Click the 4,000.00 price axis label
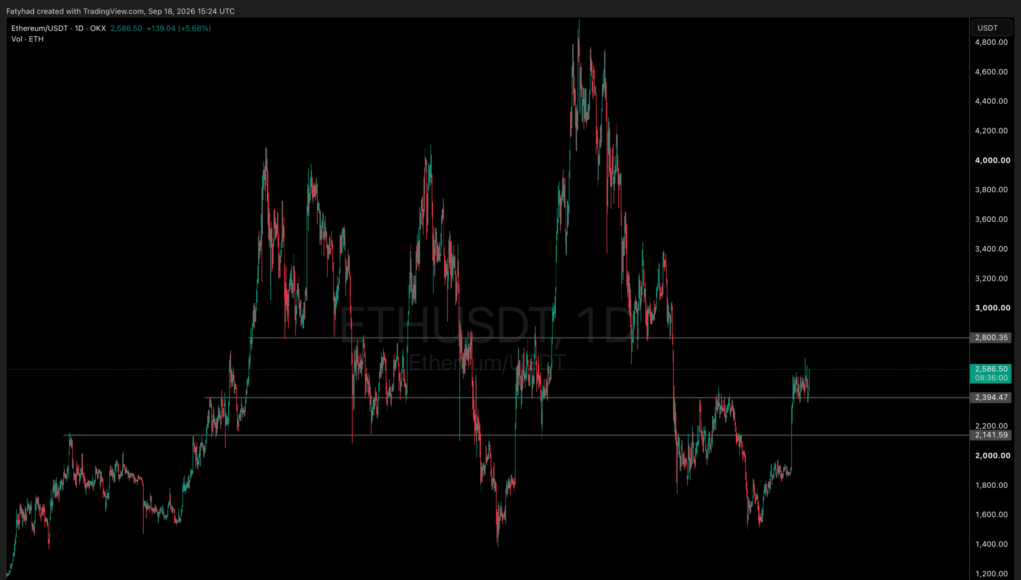This screenshot has width=1021, height=580. [x=992, y=160]
